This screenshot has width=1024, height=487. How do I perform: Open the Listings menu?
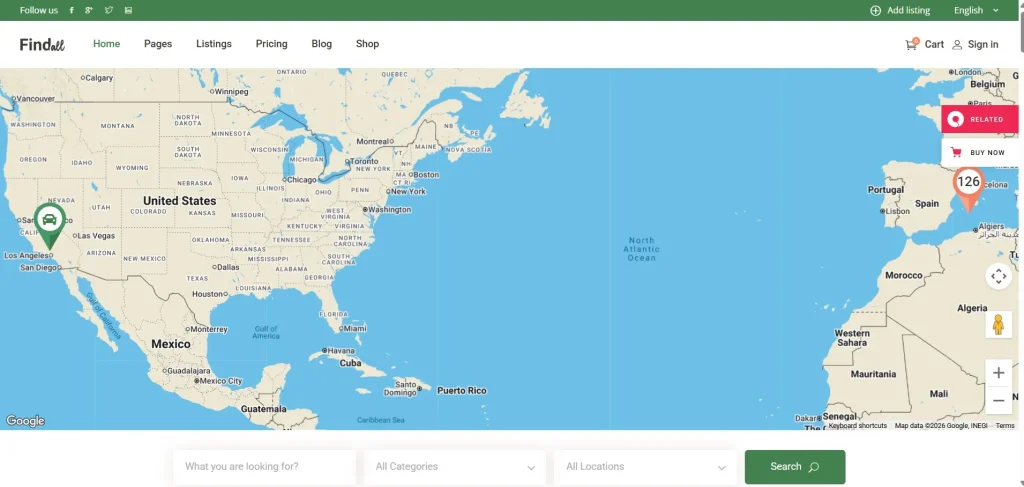[214, 44]
